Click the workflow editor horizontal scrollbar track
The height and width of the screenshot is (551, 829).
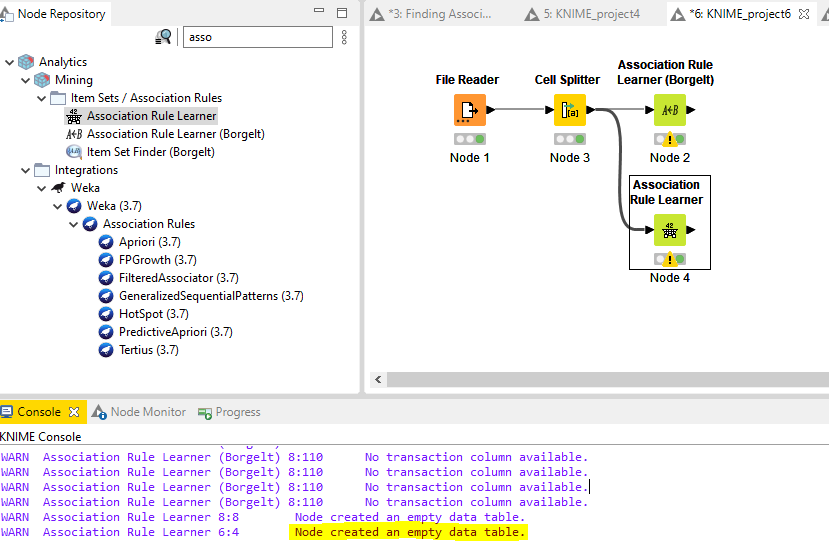tap(608, 379)
